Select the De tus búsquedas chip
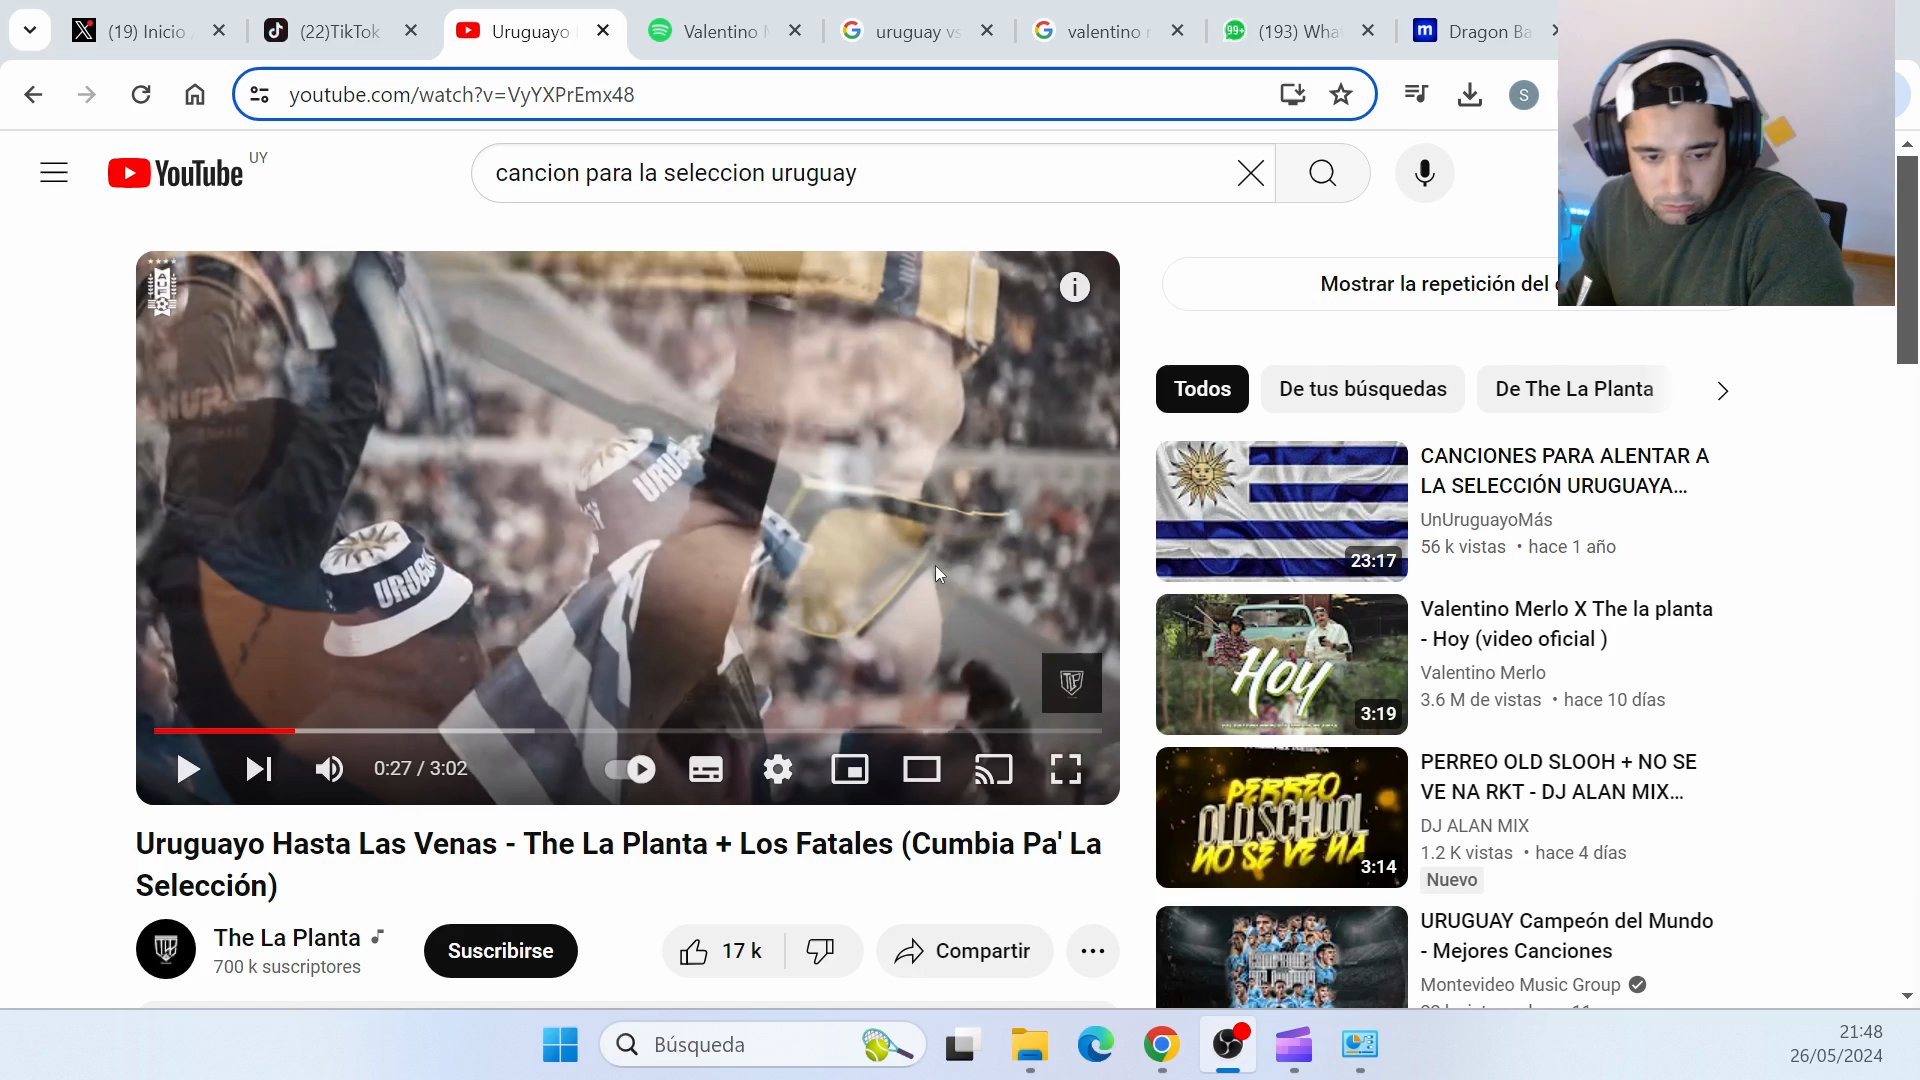 pos(1363,389)
